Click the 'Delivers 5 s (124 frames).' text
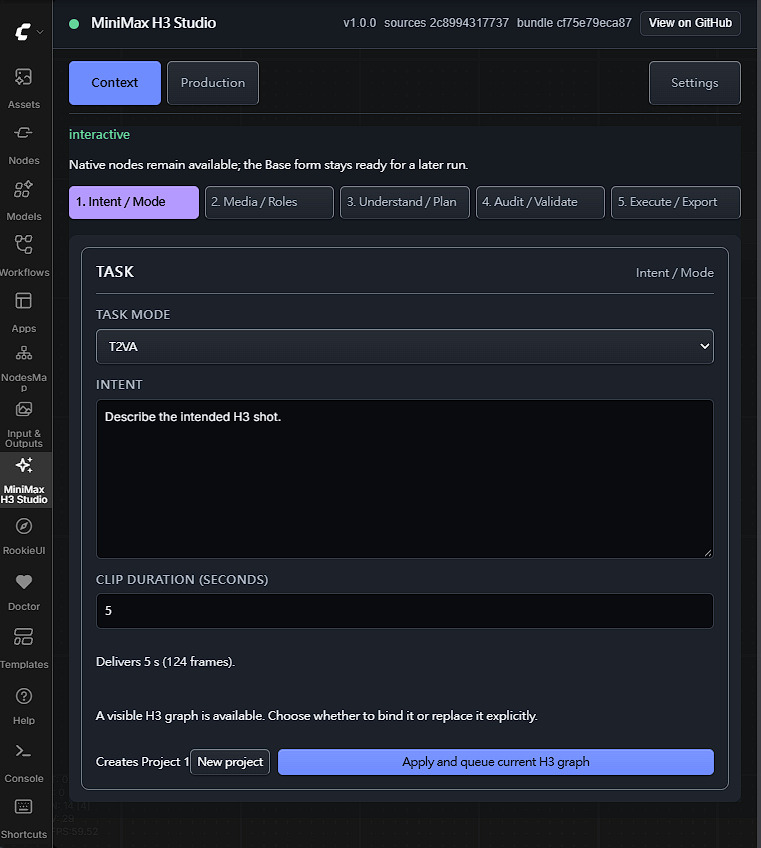This screenshot has width=761, height=848. tap(166, 661)
